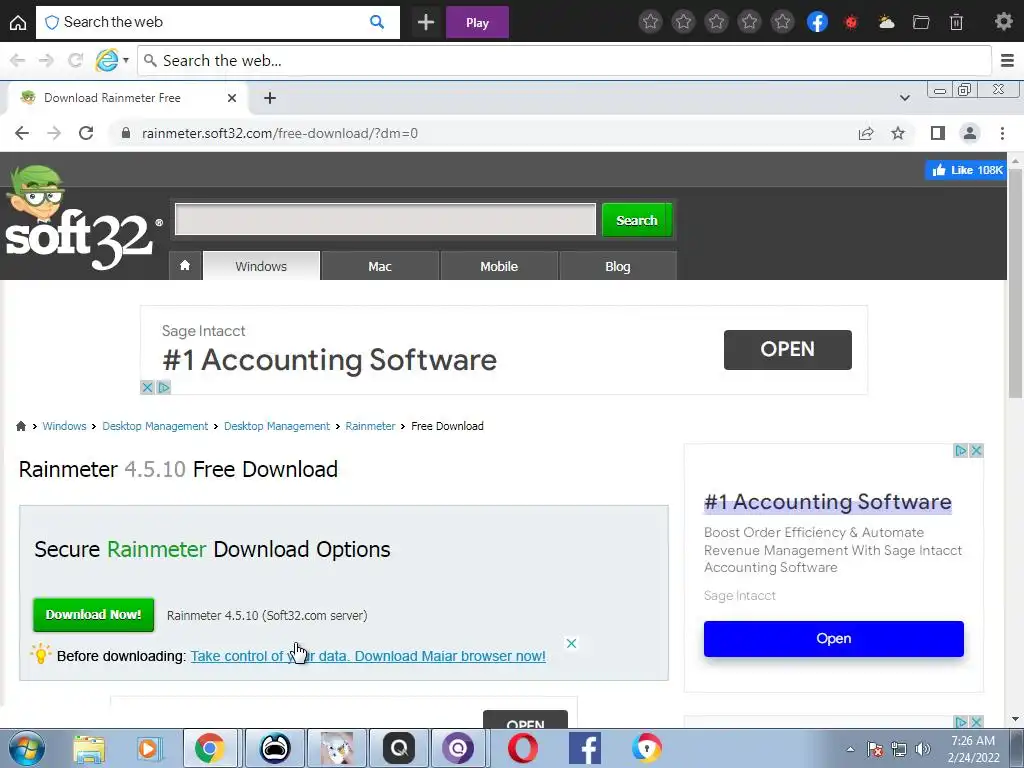Viewport: 1024px width, 768px height.
Task: Click the green Download Now! button
Action: (x=93, y=615)
